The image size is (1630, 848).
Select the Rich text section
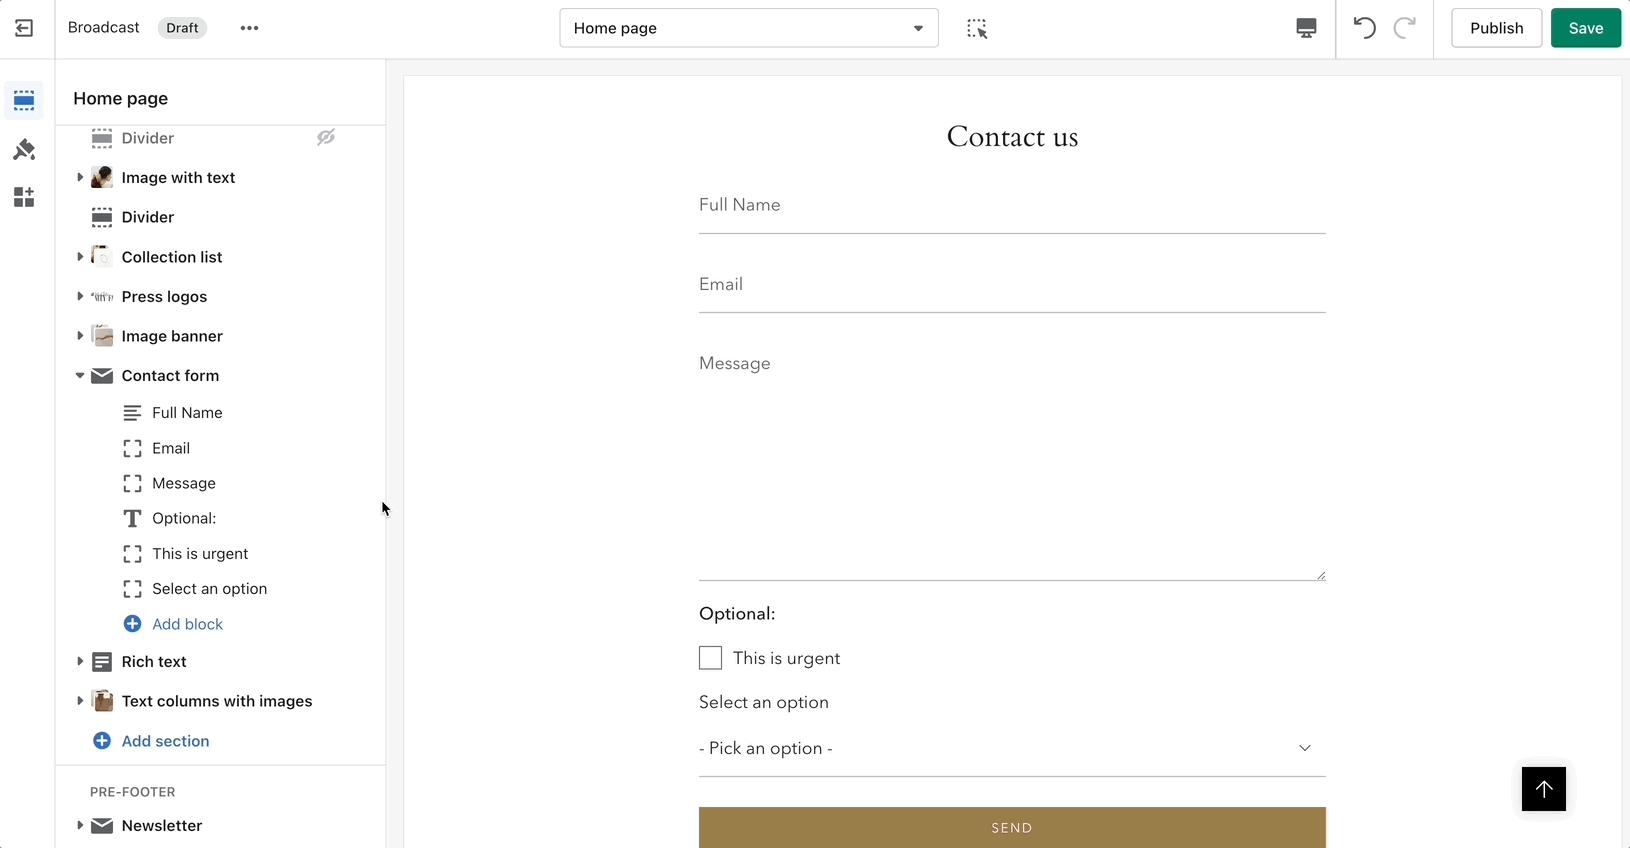[154, 662]
